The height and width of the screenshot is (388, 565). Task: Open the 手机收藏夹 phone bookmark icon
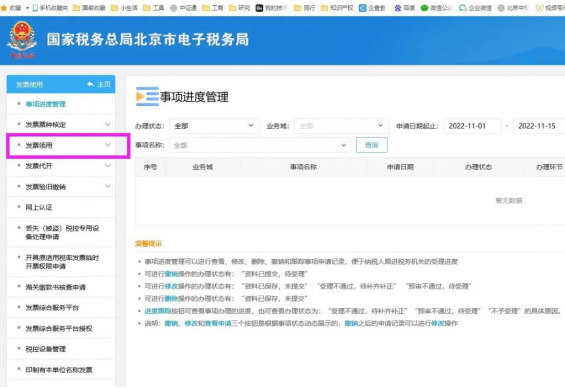(x=35, y=8)
